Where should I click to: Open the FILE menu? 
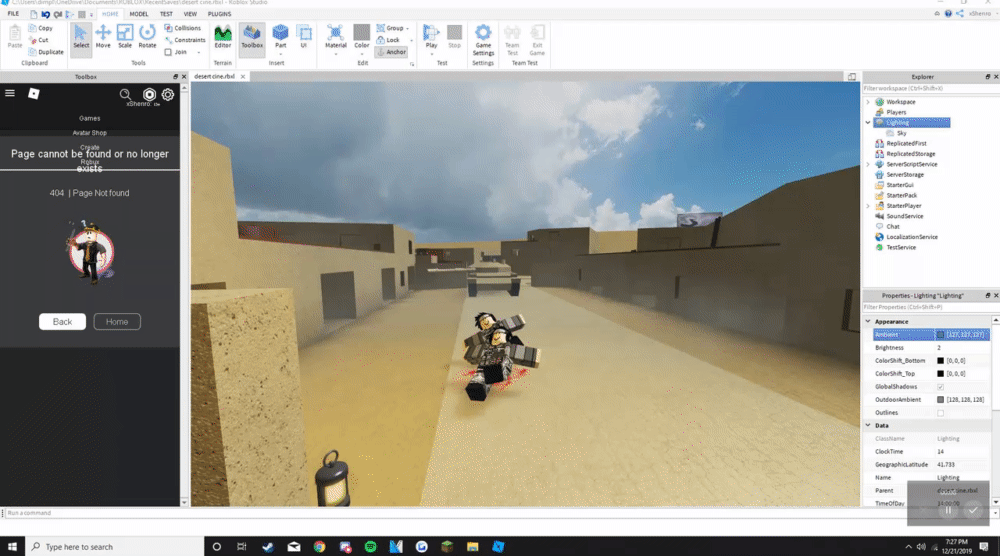point(13,14)
